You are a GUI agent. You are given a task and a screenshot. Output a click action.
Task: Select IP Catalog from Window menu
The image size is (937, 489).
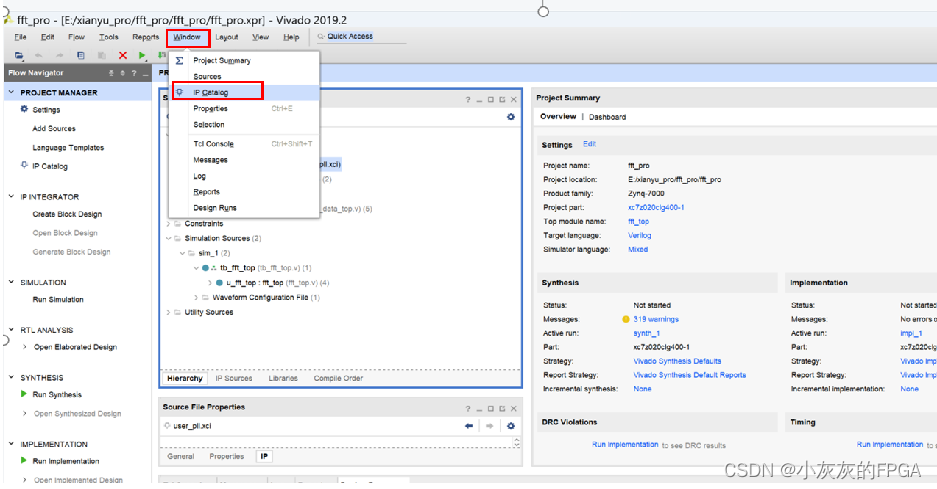tap(244, 92)
